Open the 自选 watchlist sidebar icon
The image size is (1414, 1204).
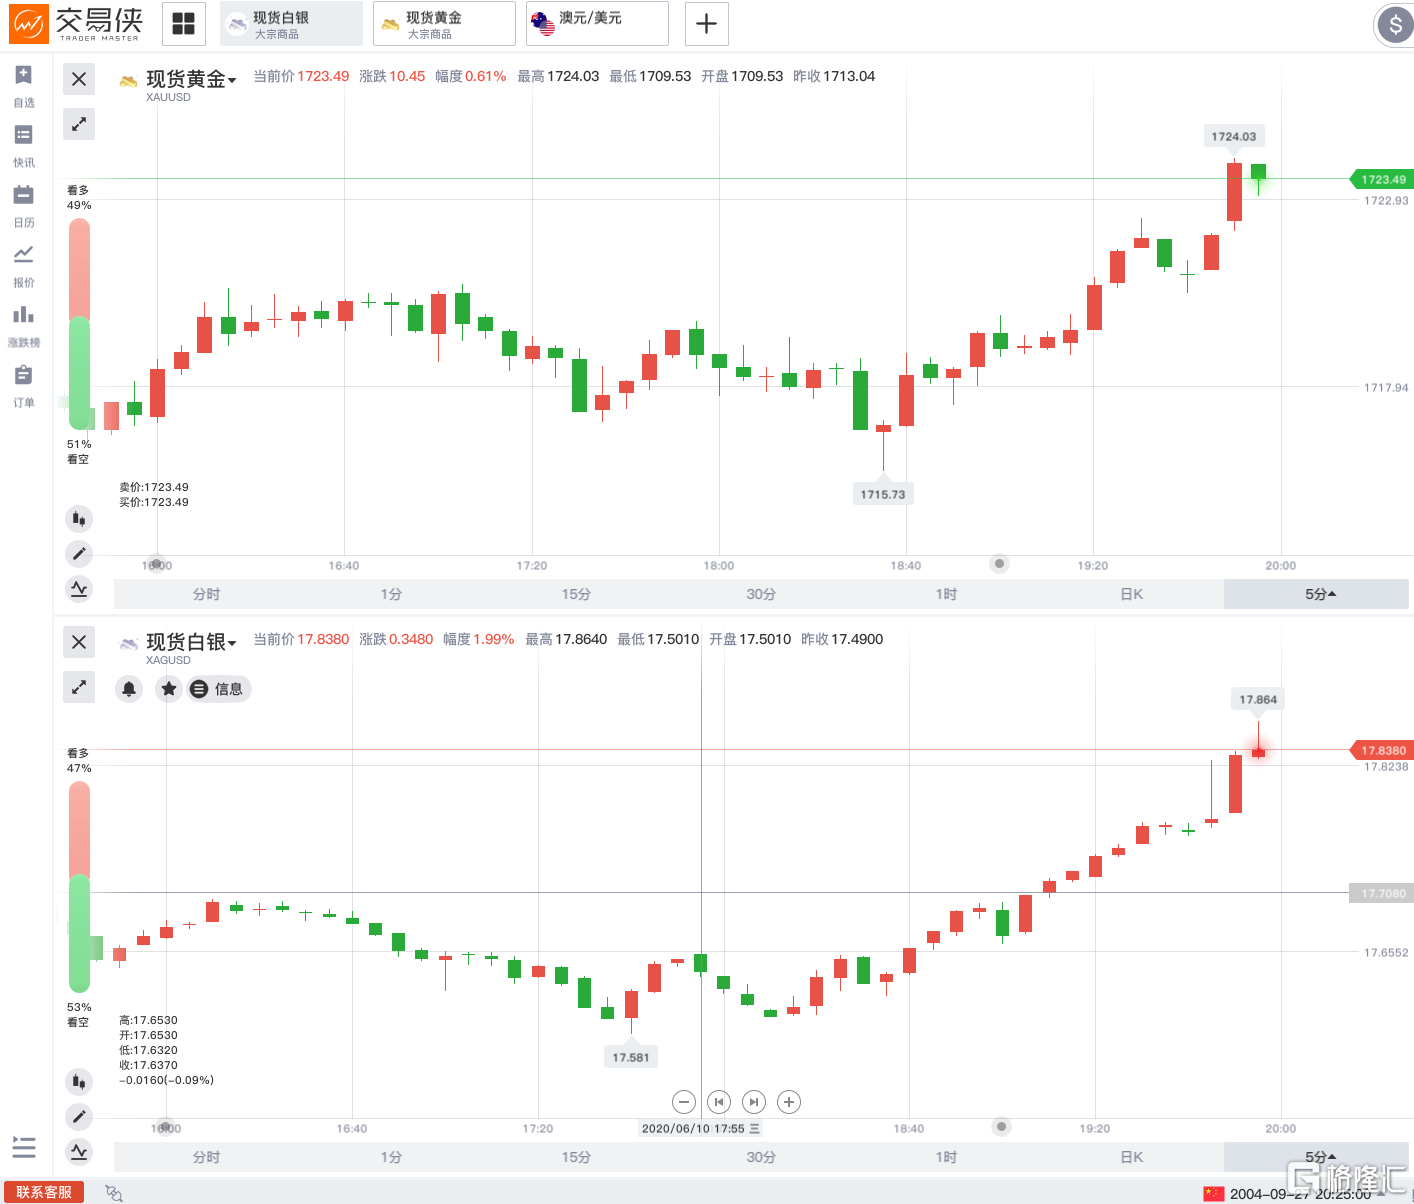24,86
